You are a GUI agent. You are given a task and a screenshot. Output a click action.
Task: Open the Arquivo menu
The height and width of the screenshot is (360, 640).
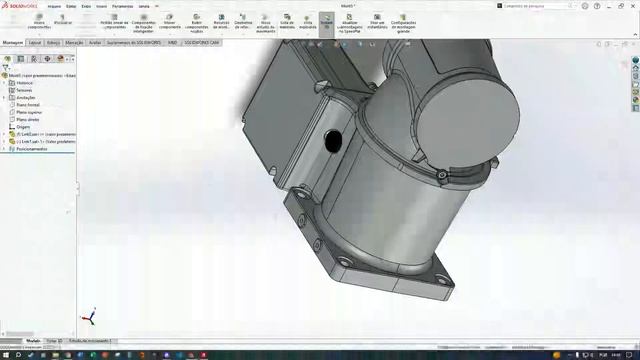[x=54, y=7]
